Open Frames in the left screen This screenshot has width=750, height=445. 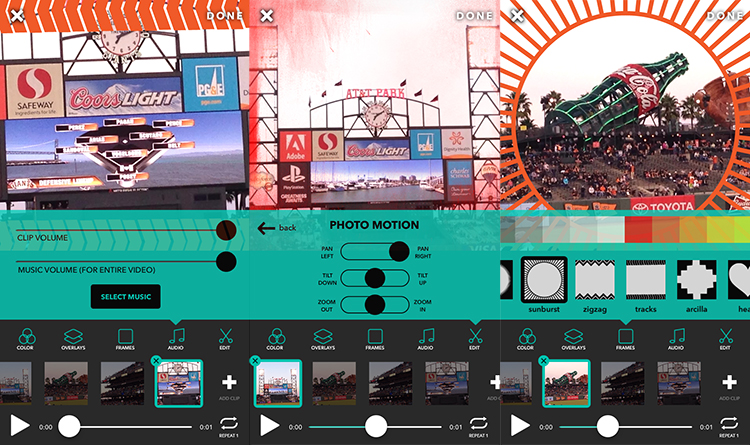pyautogui.click(x=125, y=339)
